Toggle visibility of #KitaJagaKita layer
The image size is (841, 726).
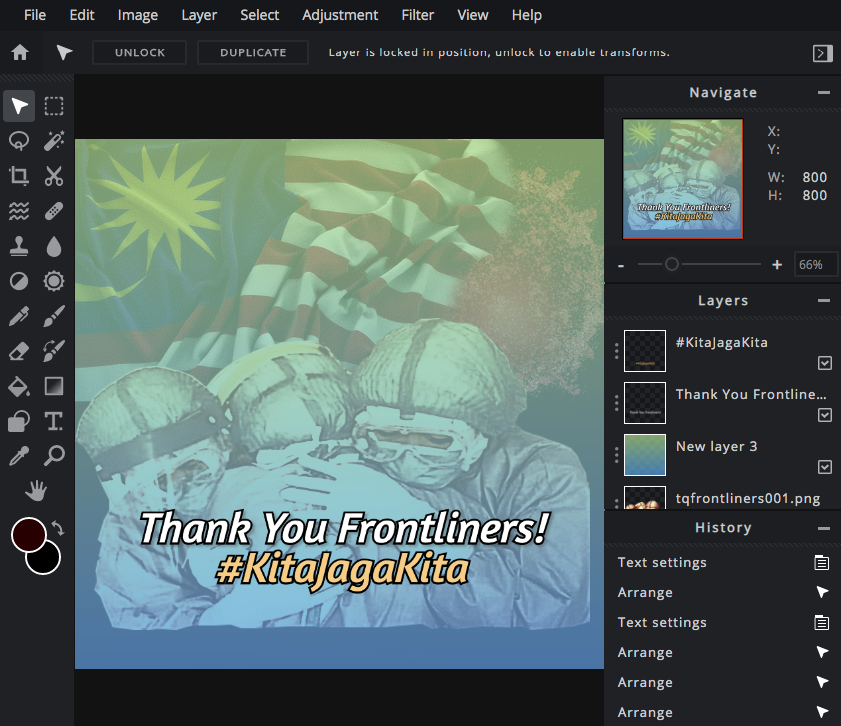[x=825, y=363]
